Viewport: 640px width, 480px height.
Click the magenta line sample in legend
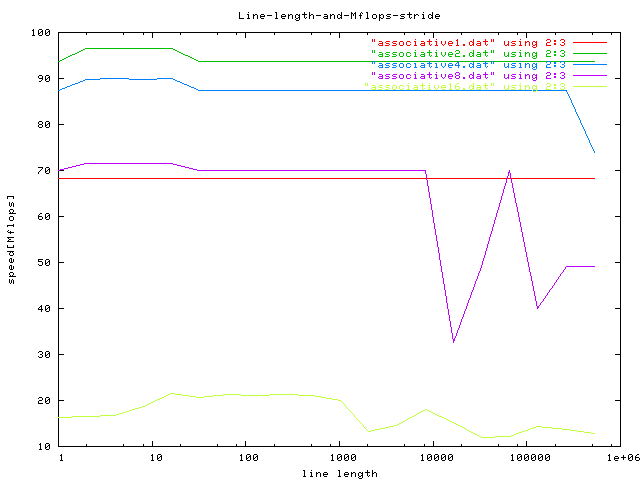[x=590, y=76]
